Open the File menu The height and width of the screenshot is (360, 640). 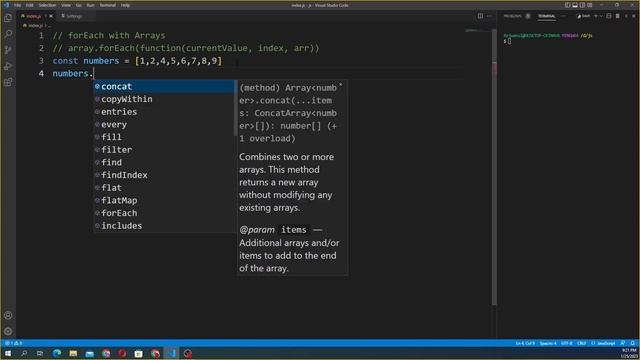pos(18,5)
